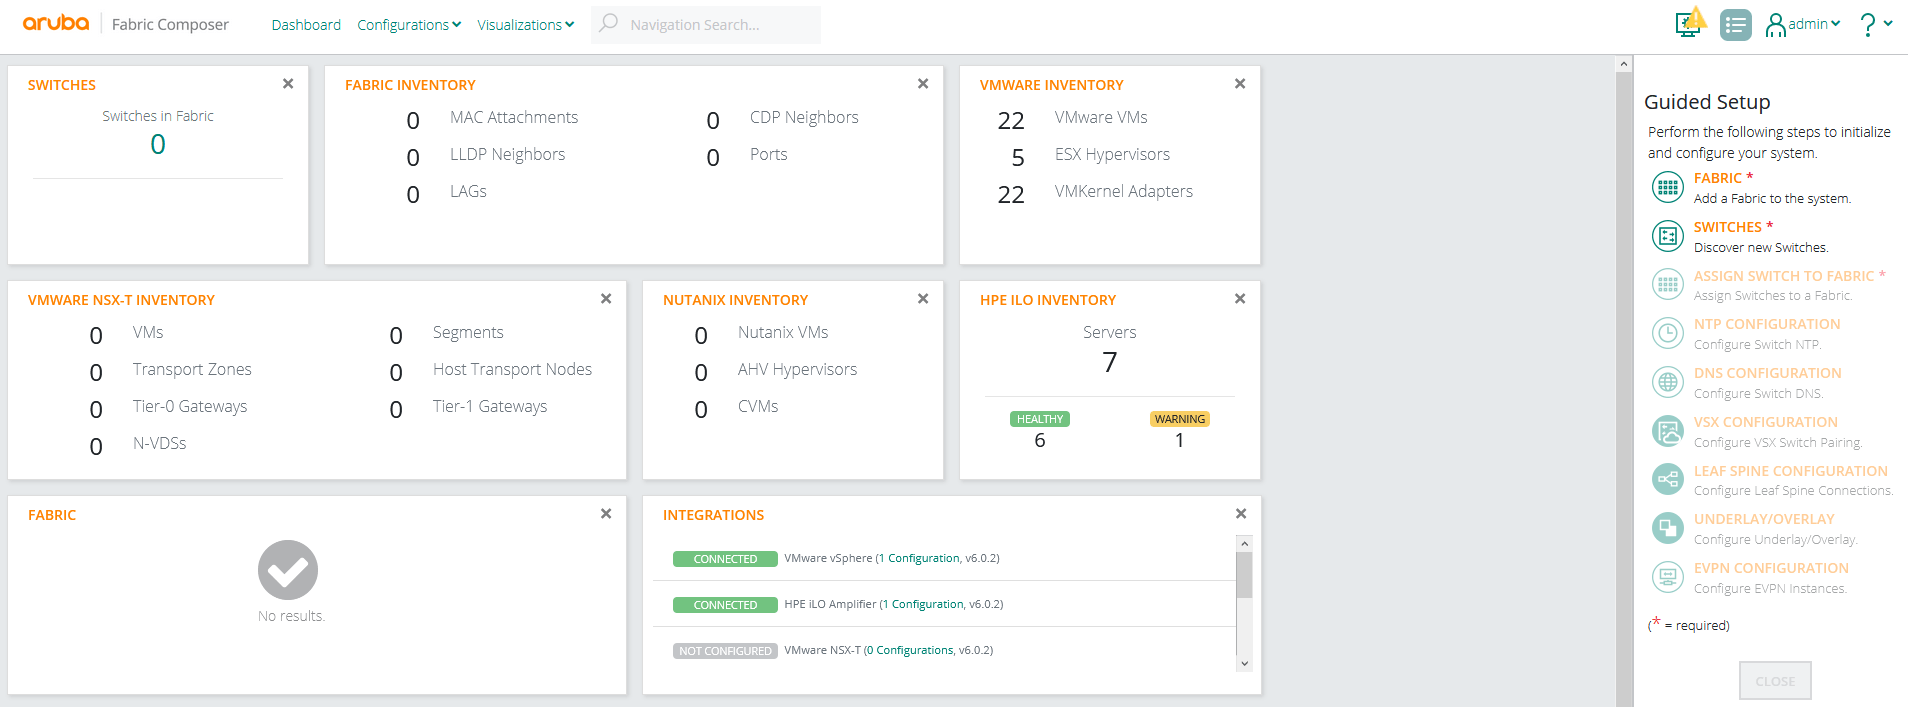Click the Transport Zones label

[x=192, y=369]
